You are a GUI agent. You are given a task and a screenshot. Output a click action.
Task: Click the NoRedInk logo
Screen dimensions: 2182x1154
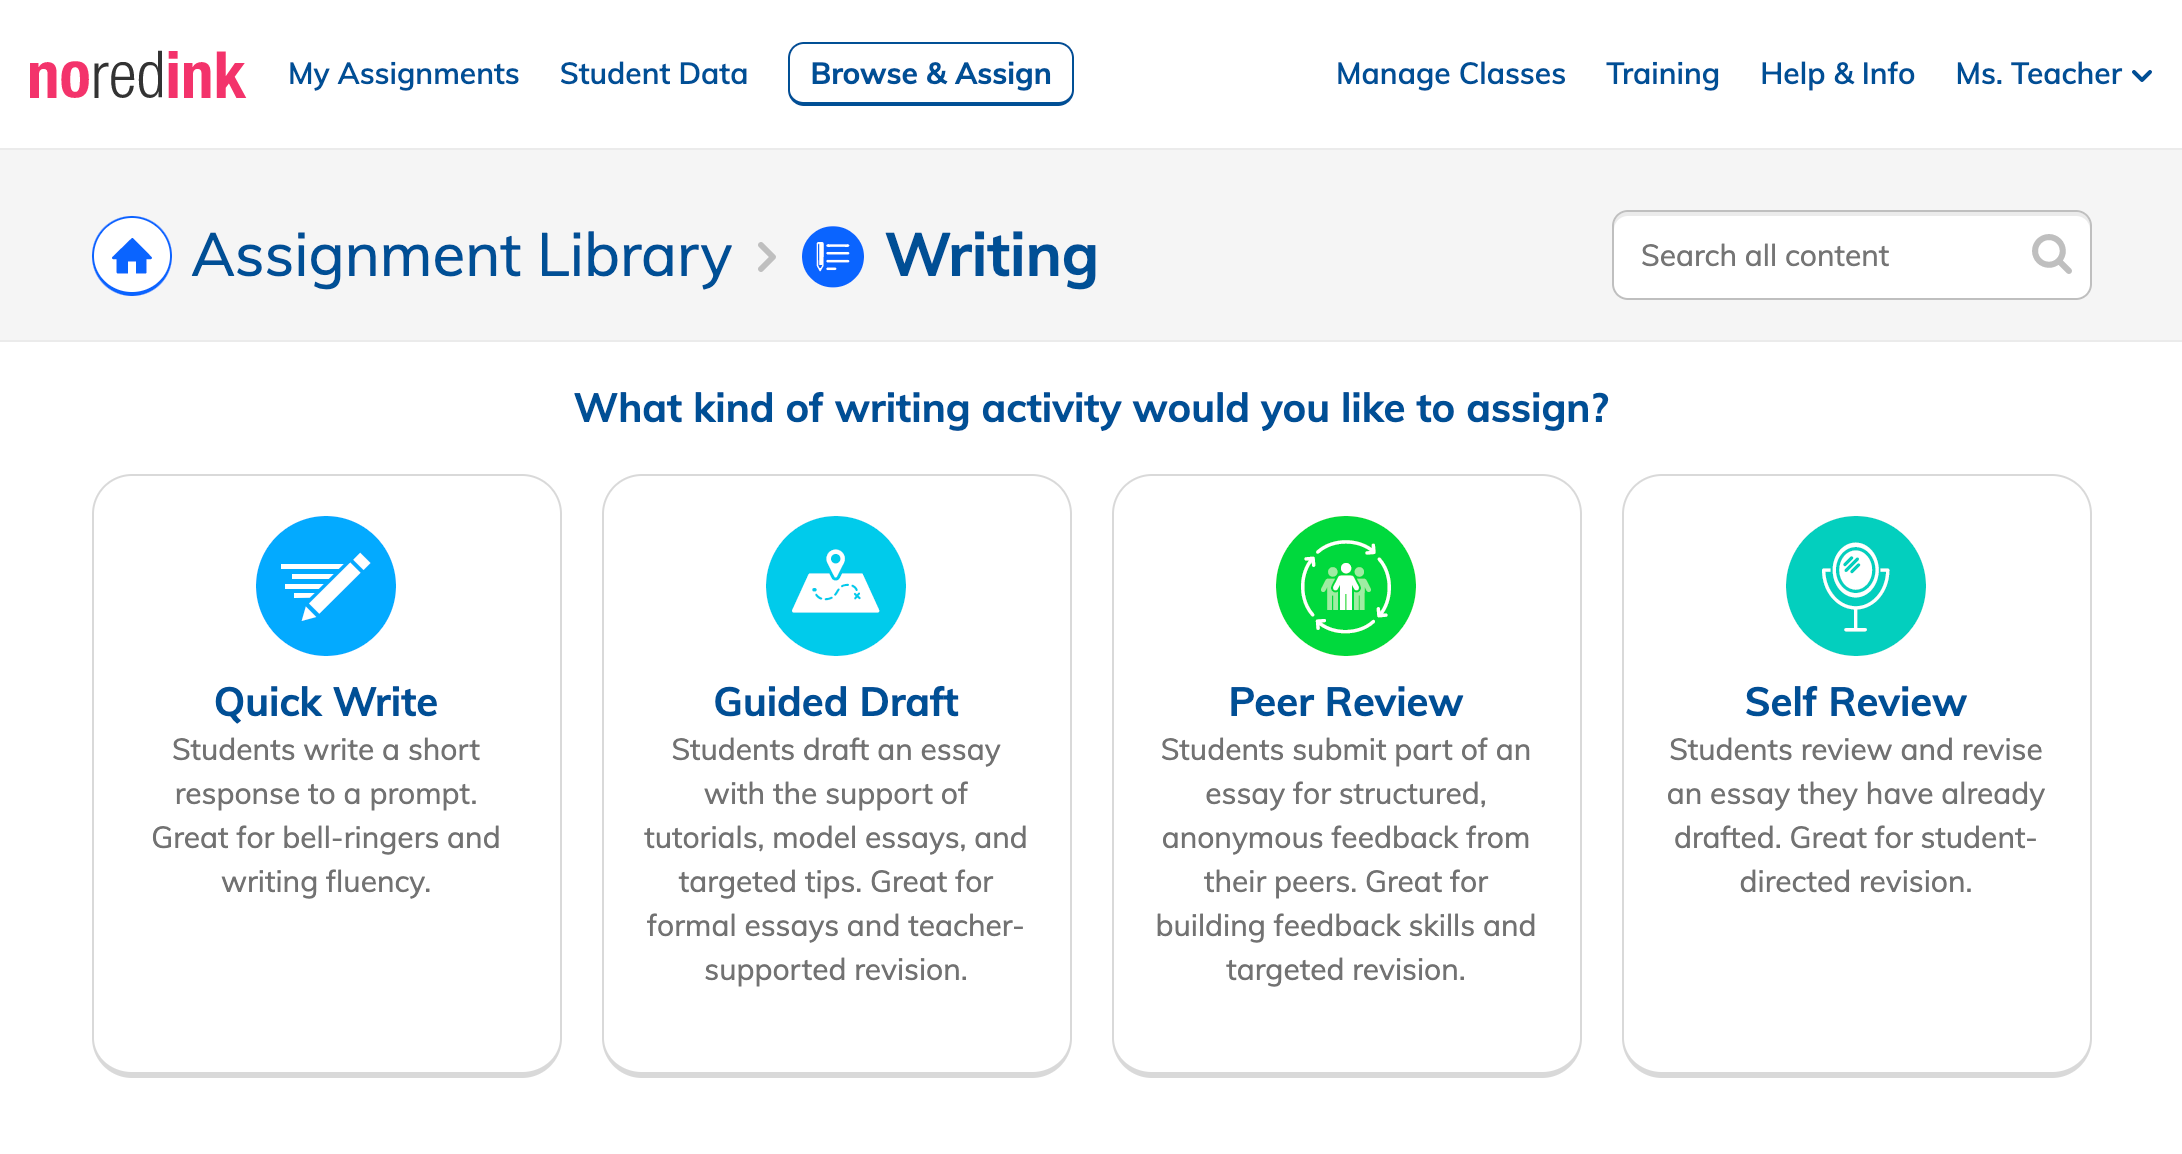tap(137, 76)
